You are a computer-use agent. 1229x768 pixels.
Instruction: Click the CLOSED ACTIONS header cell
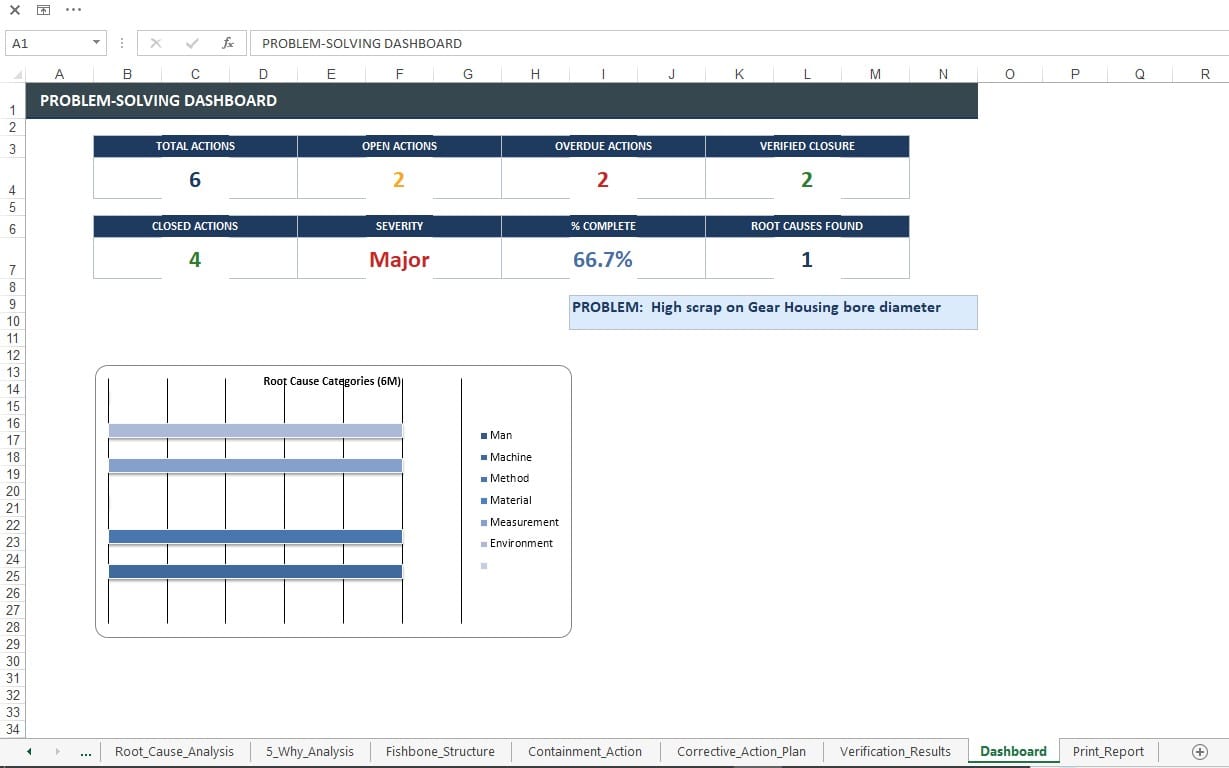pyautogui.click(x=195, y=226)
